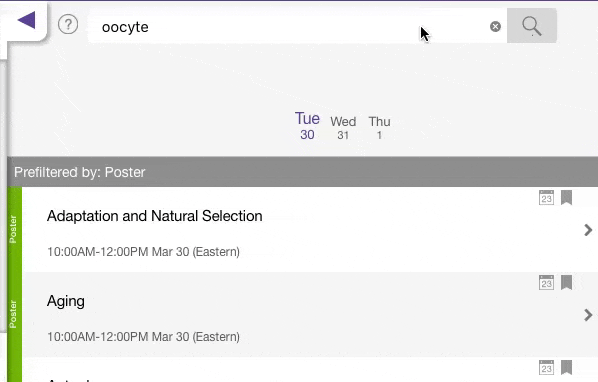Expand the Aging session chevron
The height and width of the screenshot is (382, 598).
588,315
